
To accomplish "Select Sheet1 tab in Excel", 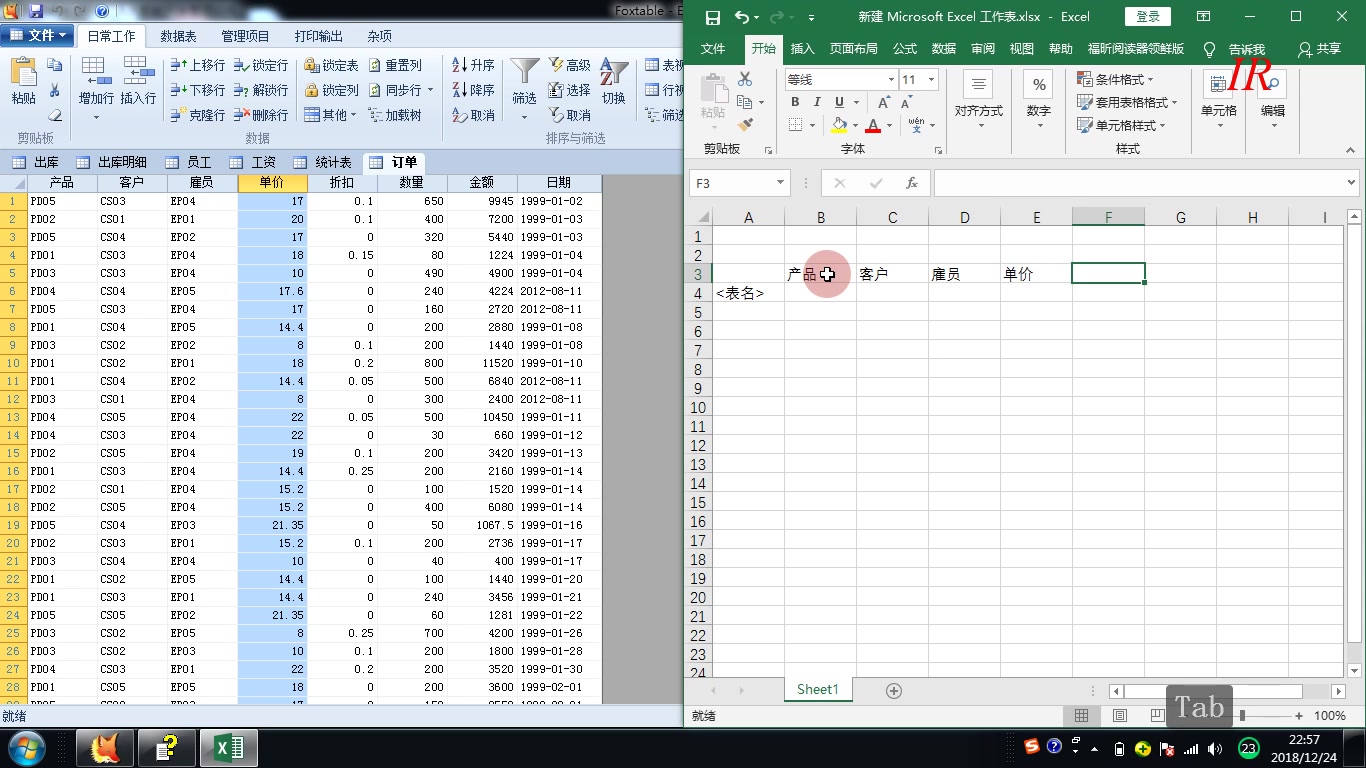I will click(x=817, y=690).
